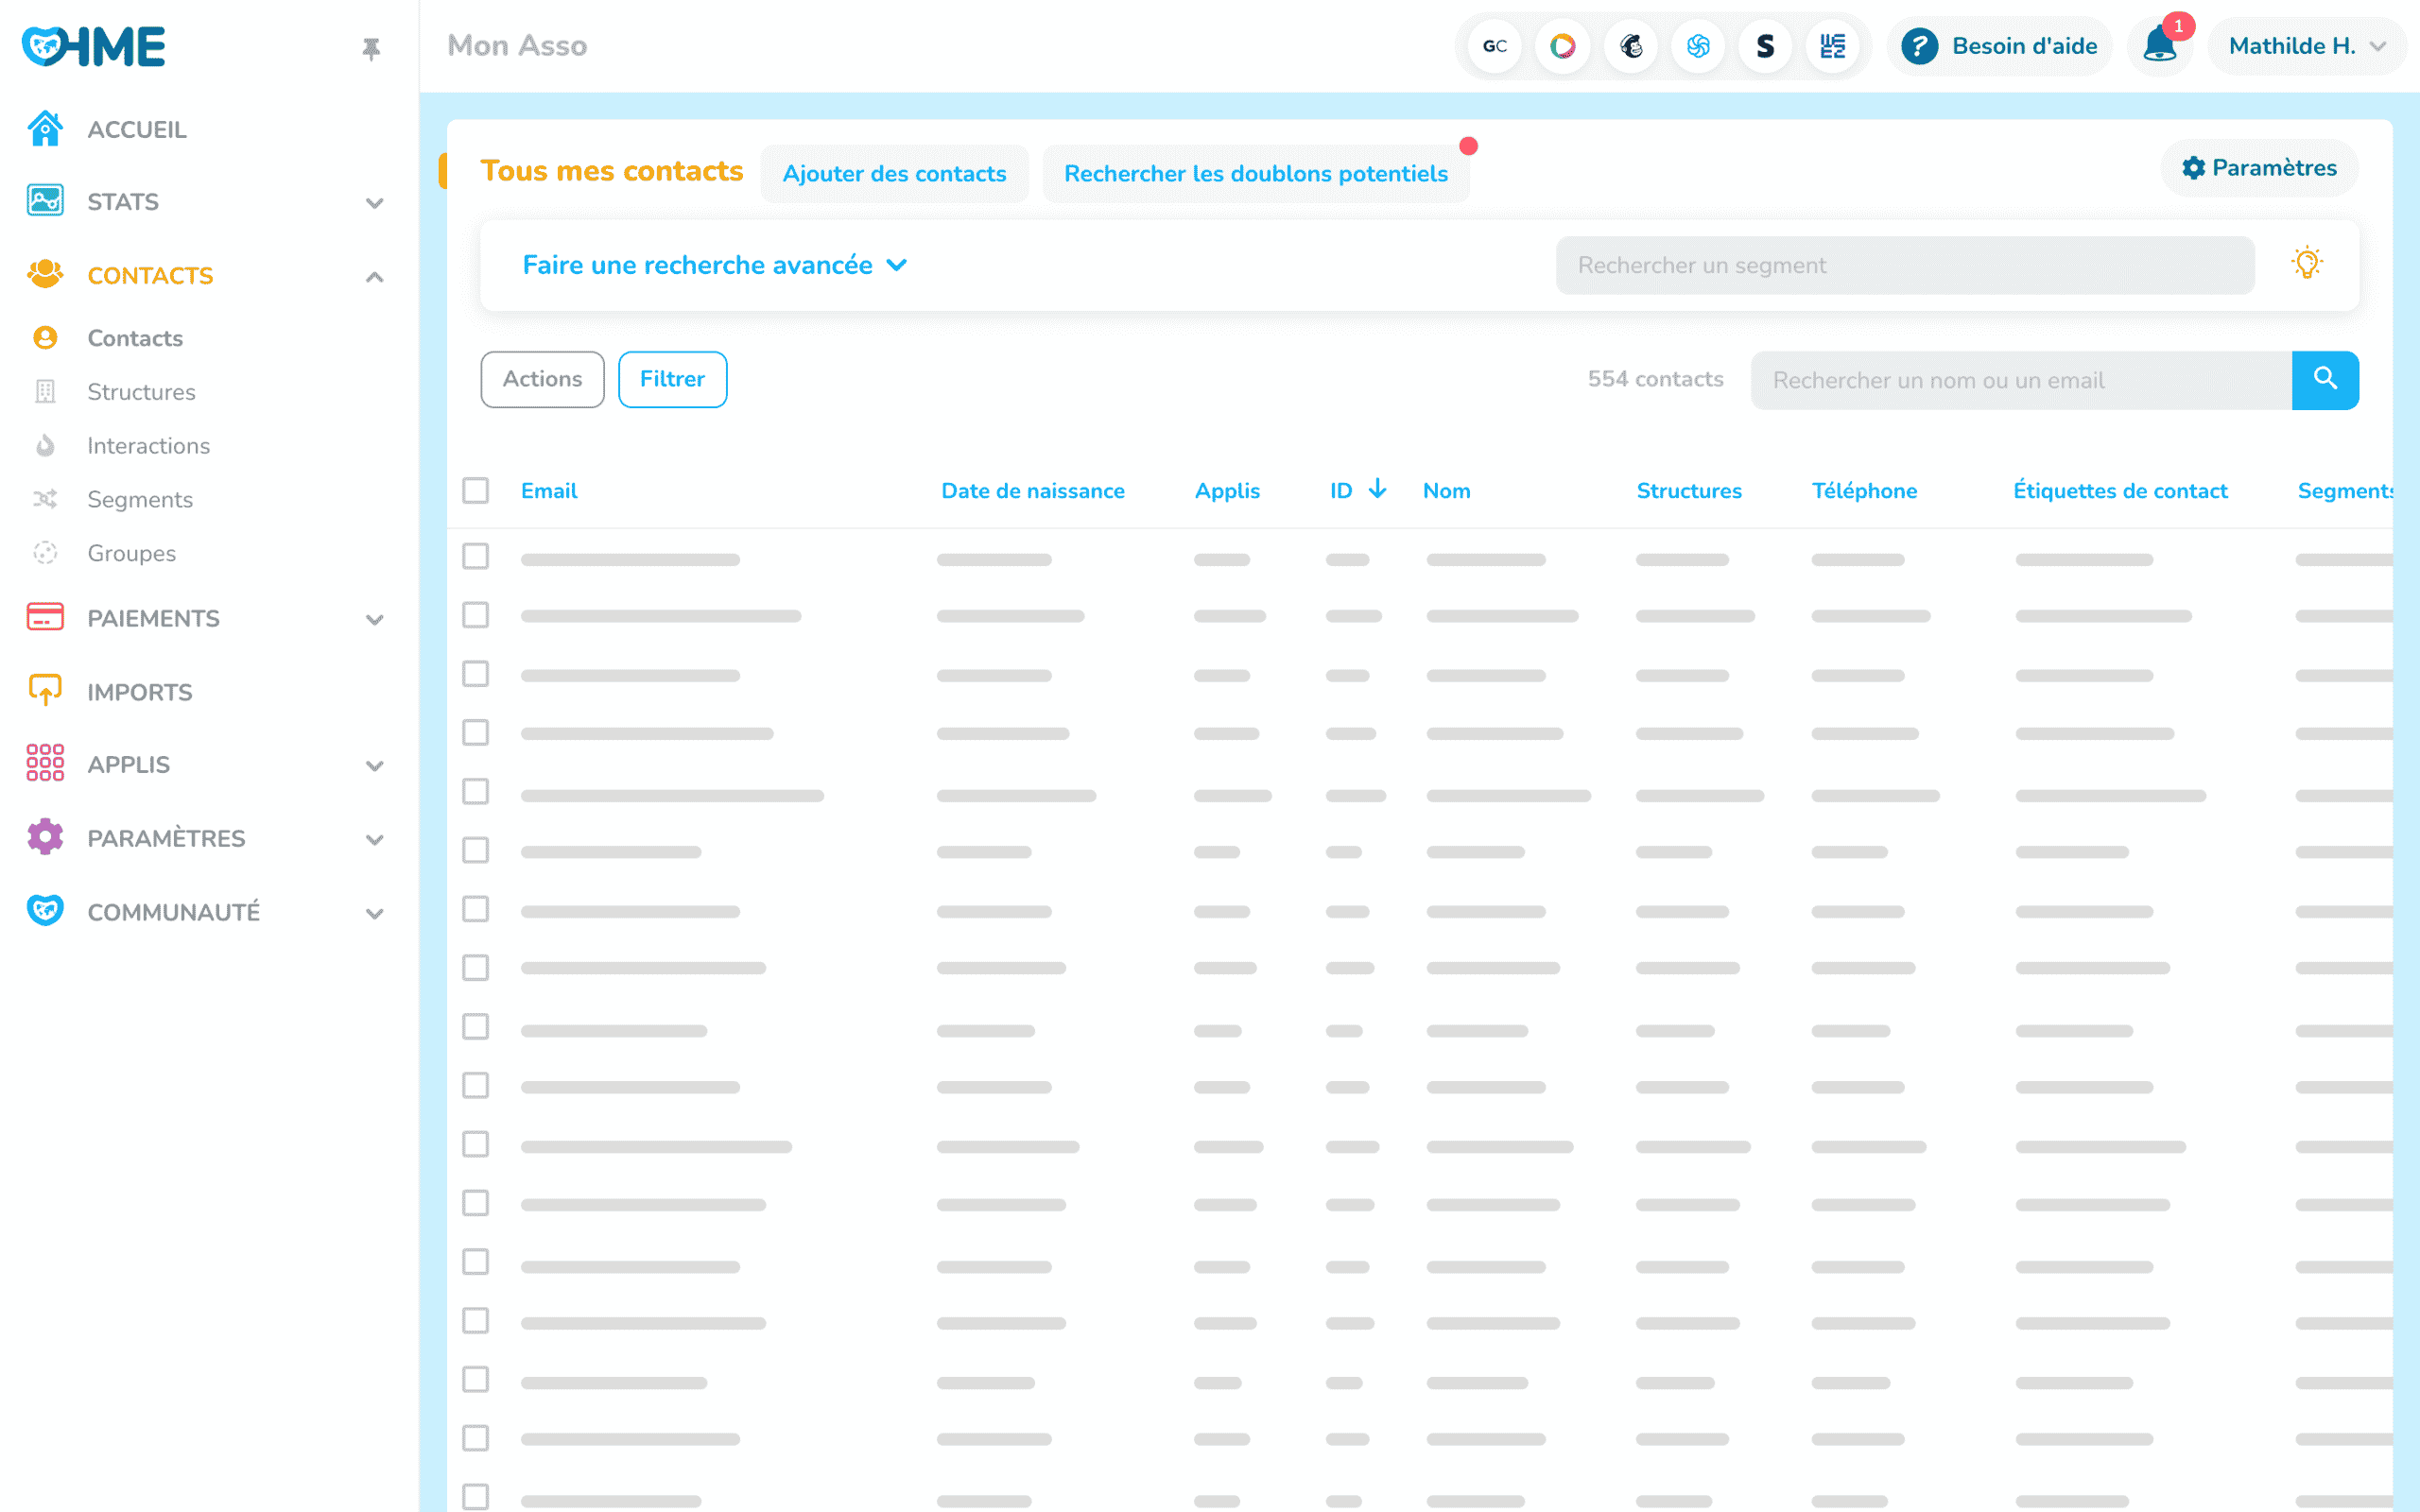This screenshot has height=1512, width=2420.
Task: Open the Paramètres button top right
Action: [x=2259, y=168]
